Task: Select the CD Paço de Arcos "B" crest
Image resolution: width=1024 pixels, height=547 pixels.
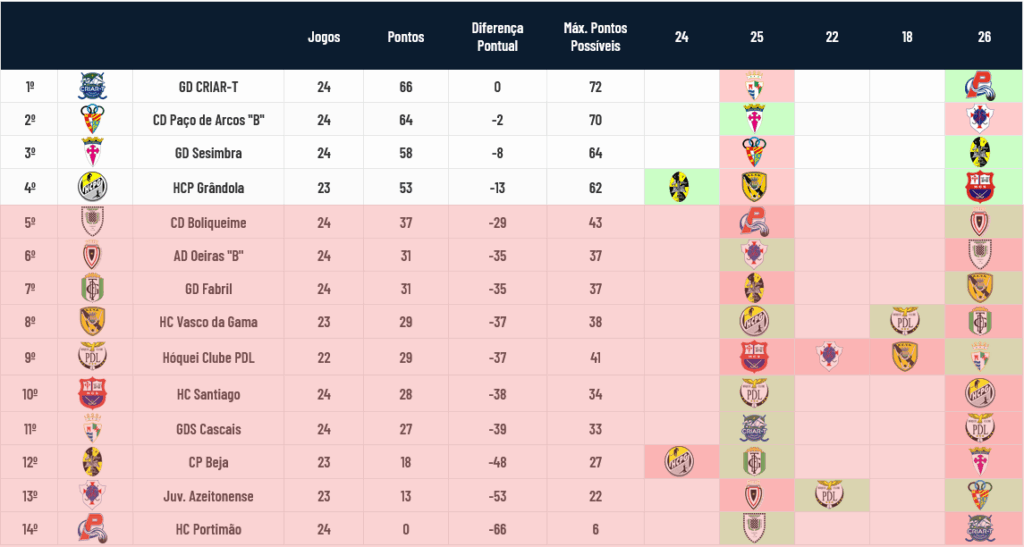Action: [x=92, y=119]
